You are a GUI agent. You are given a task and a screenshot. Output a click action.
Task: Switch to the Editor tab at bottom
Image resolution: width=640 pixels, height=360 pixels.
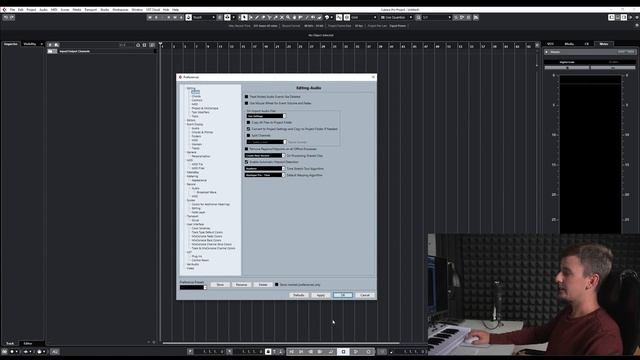coord(28,343)
